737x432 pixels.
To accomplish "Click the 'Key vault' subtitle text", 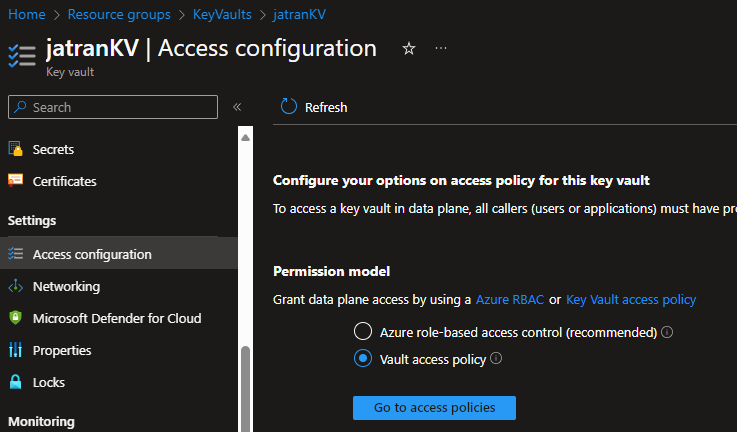I will 70,72.
